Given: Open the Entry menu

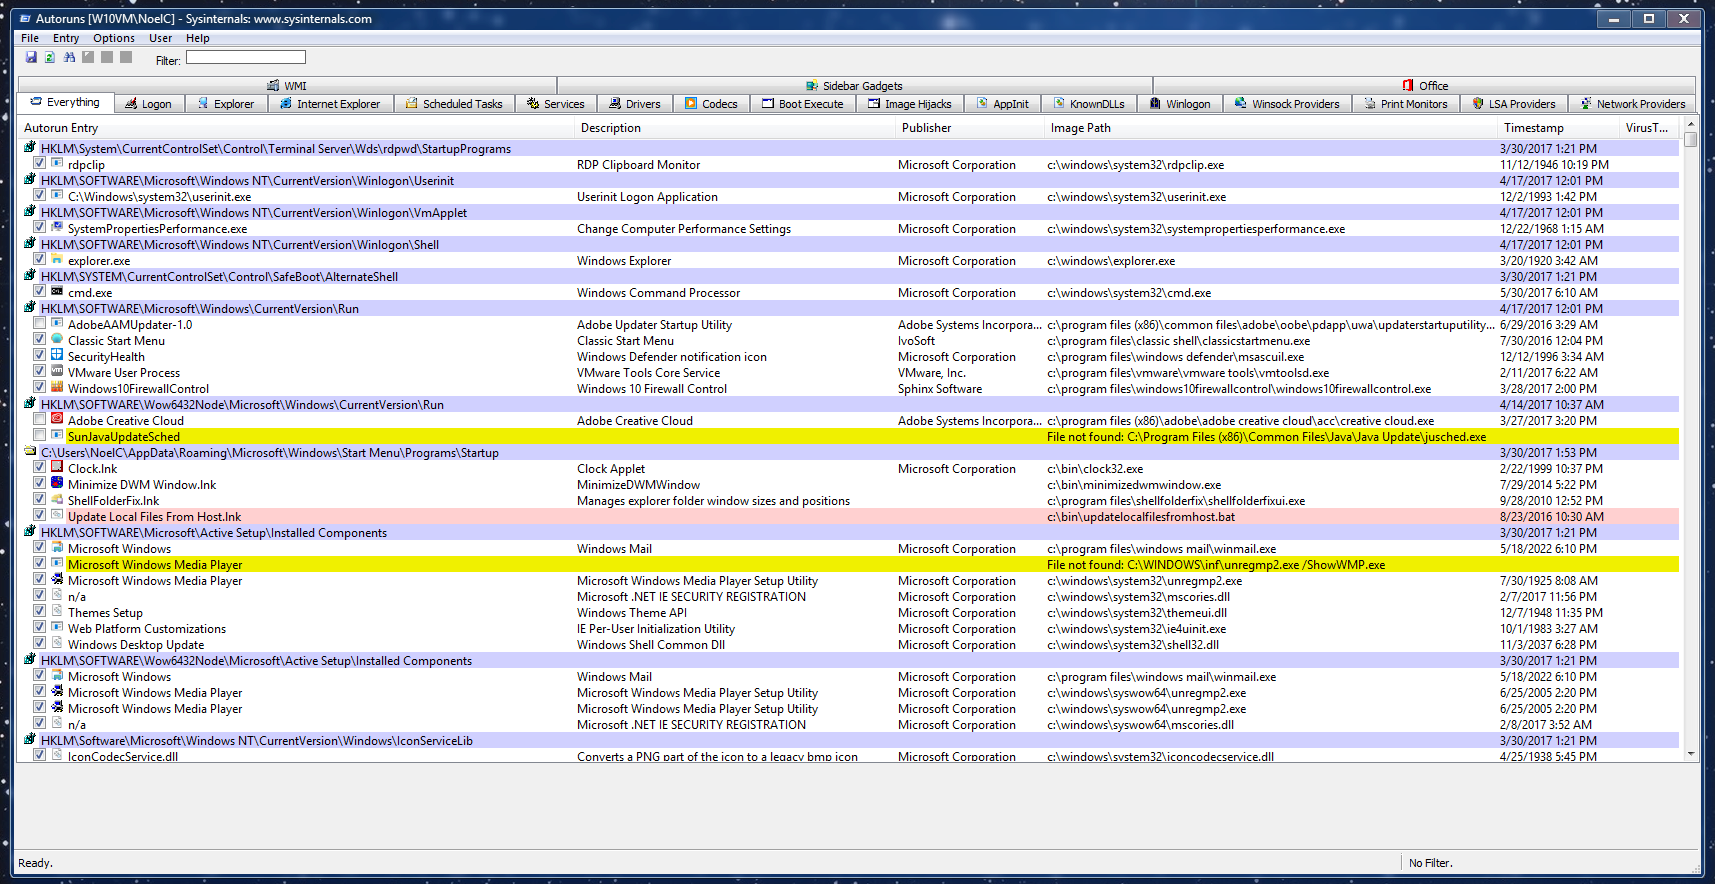Looking at the screenshot, I should click(x=66, y=38).
